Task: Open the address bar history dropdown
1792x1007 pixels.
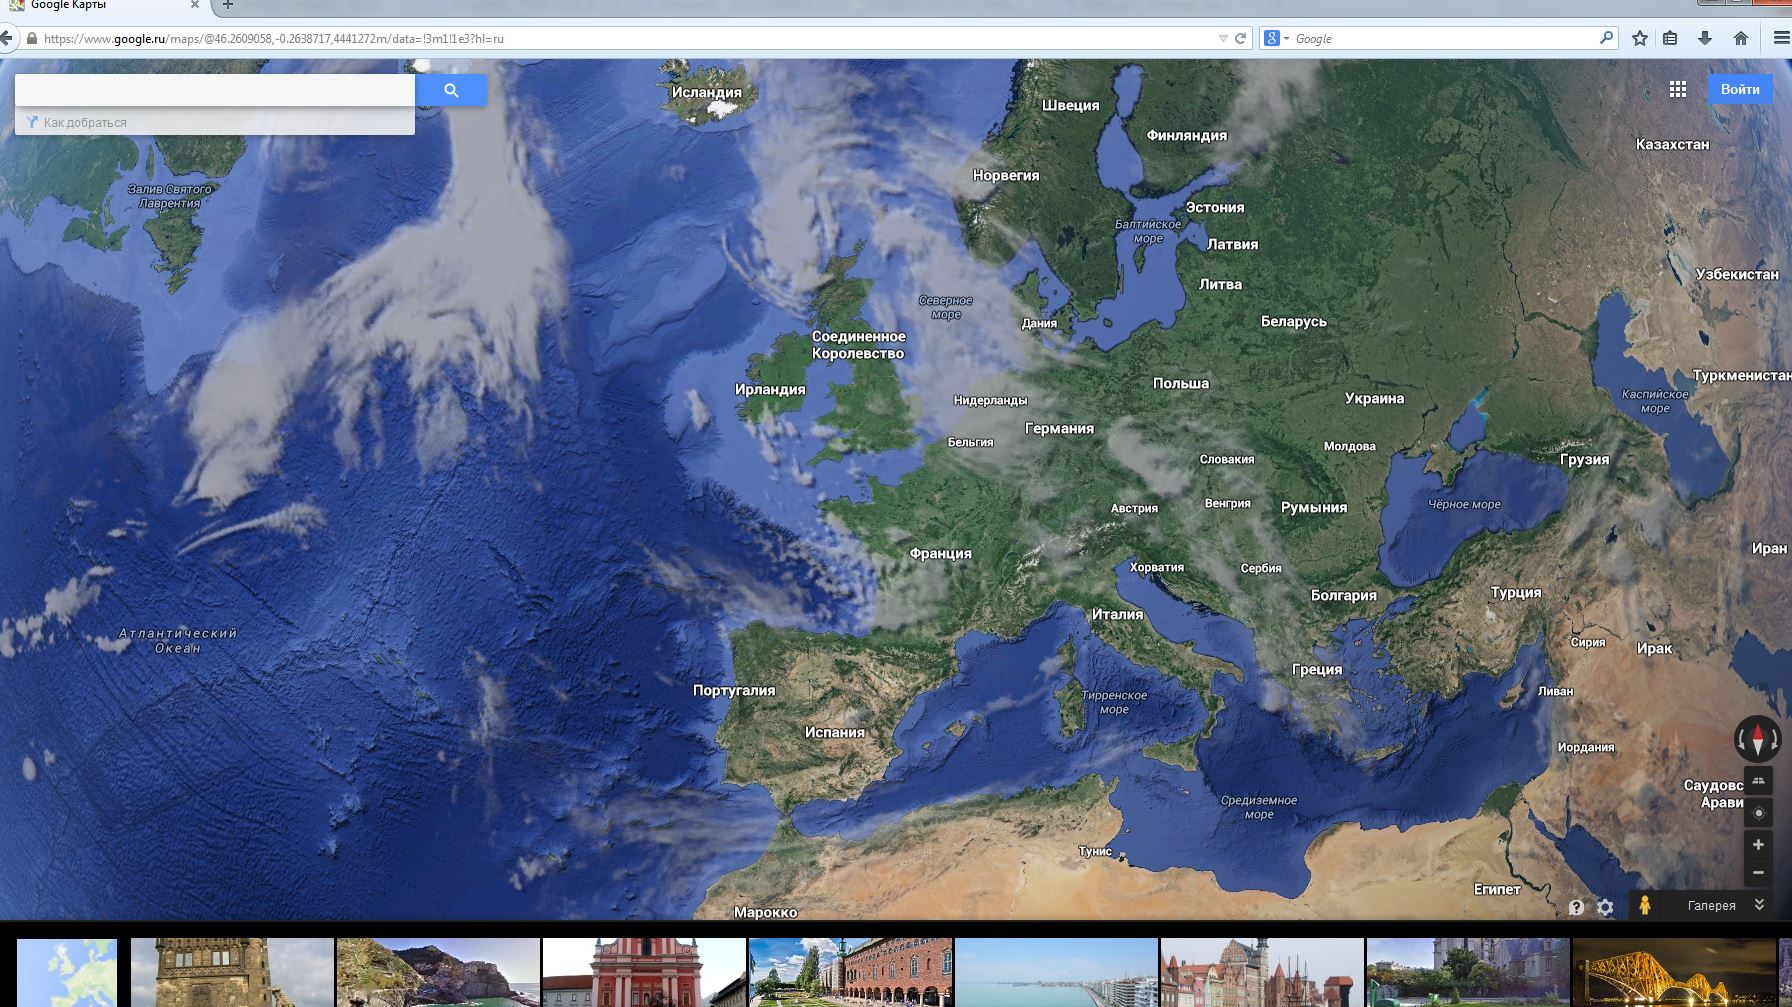Action: pyautogui.click(x=1223, y=39)
